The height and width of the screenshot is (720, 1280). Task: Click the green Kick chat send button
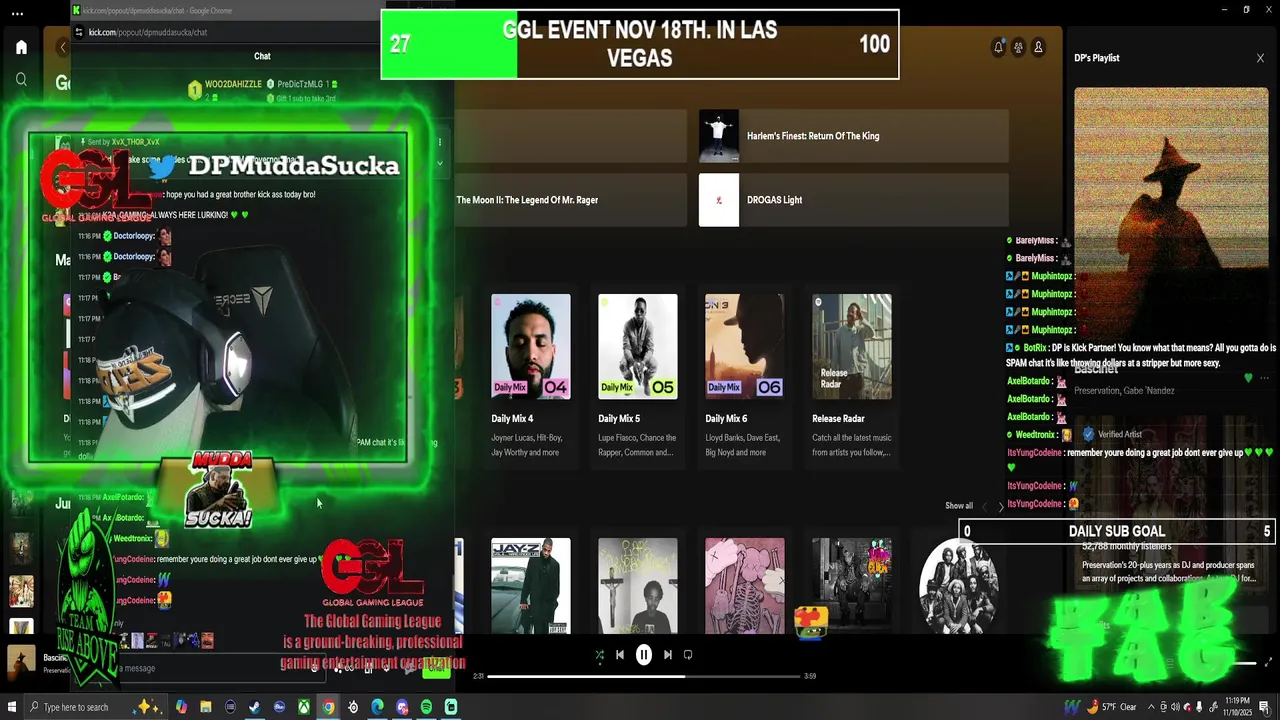tap(436, 668)
